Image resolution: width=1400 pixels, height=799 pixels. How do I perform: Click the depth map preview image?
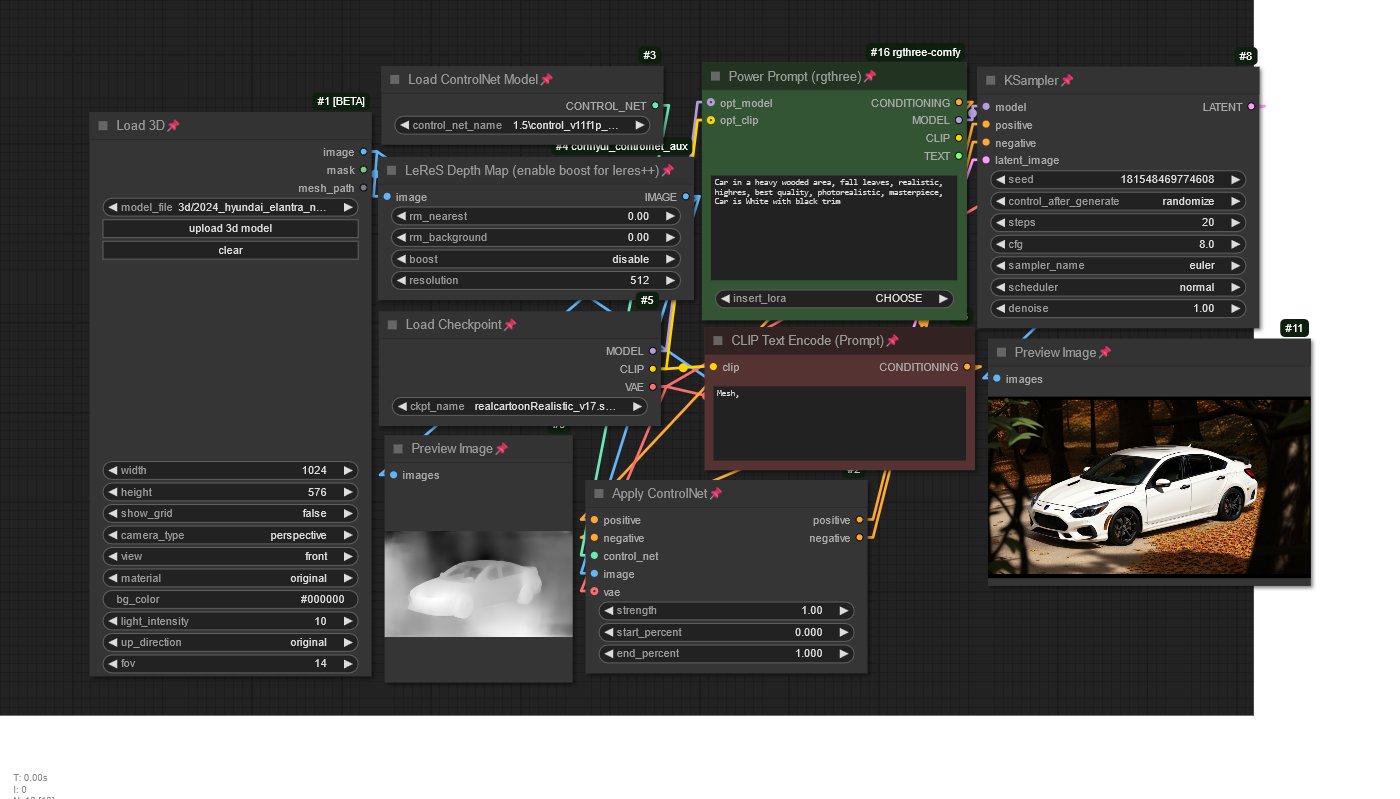click(478, 584)
